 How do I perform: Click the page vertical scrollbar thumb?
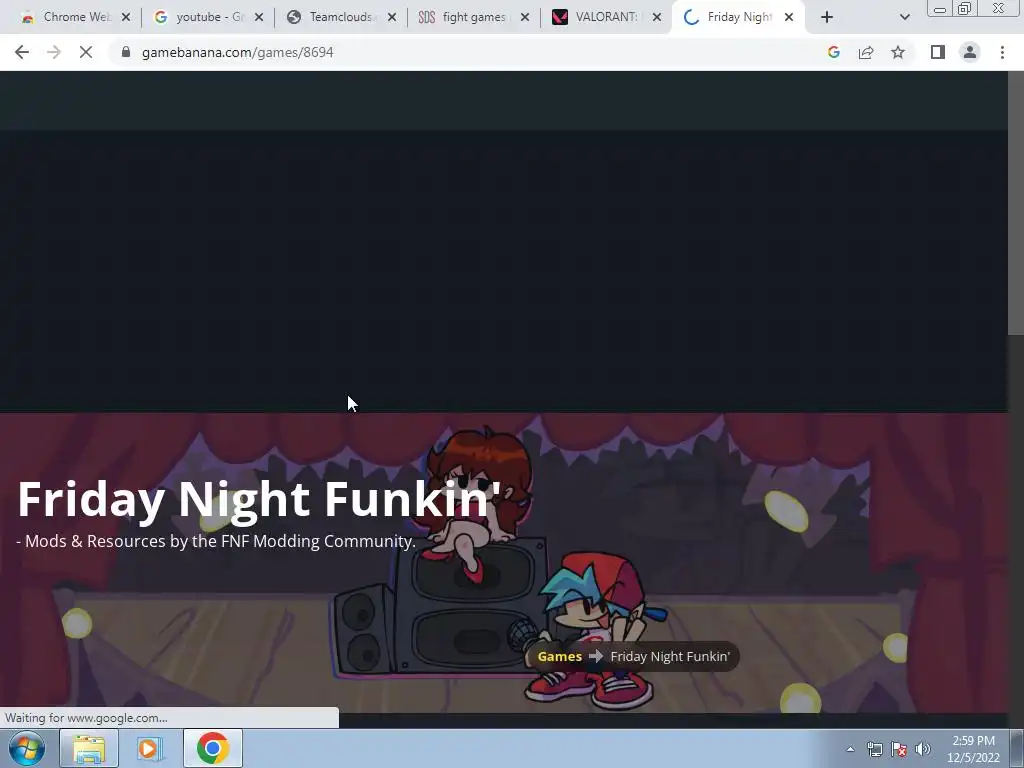pyautogui.click(x=1016, y=202)
